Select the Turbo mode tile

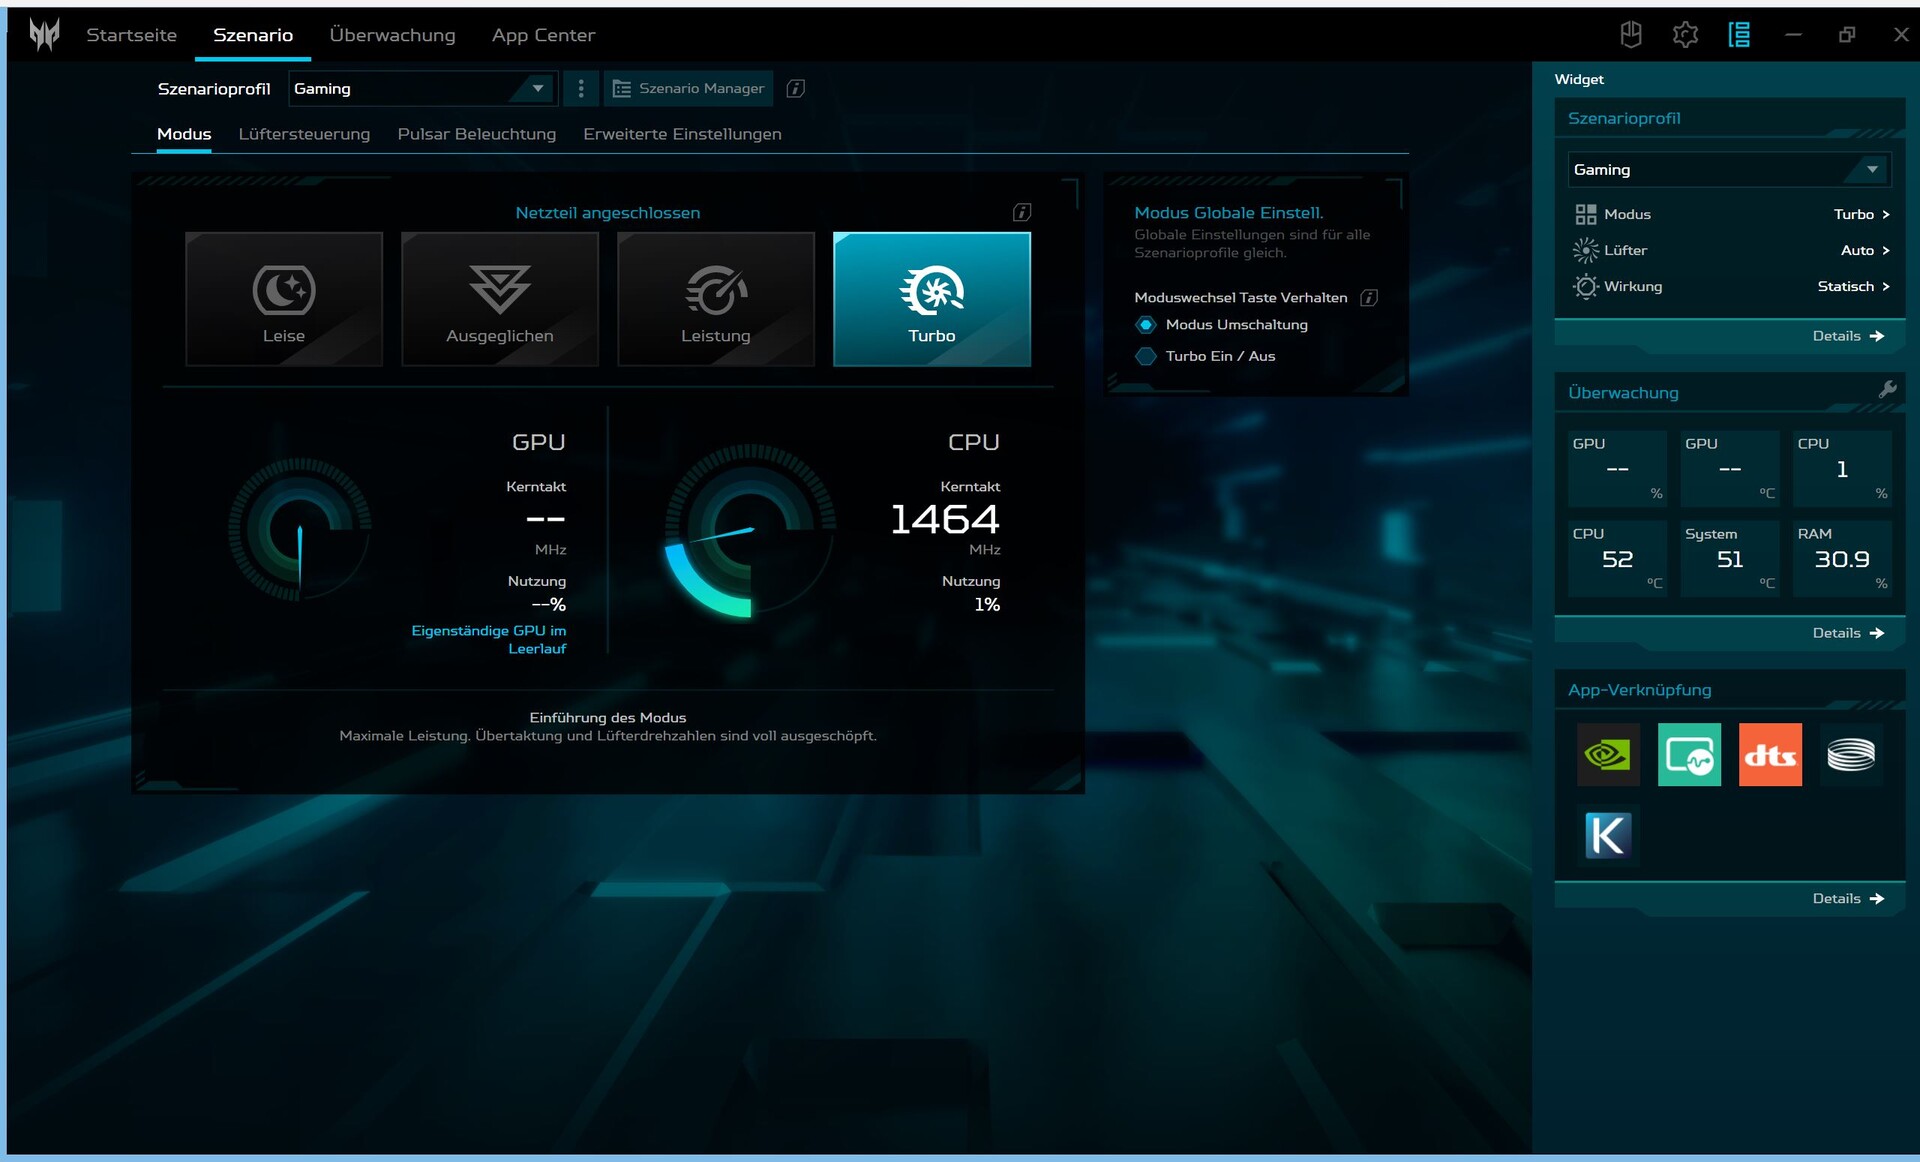pyautogui.click(x=931, y=298)
